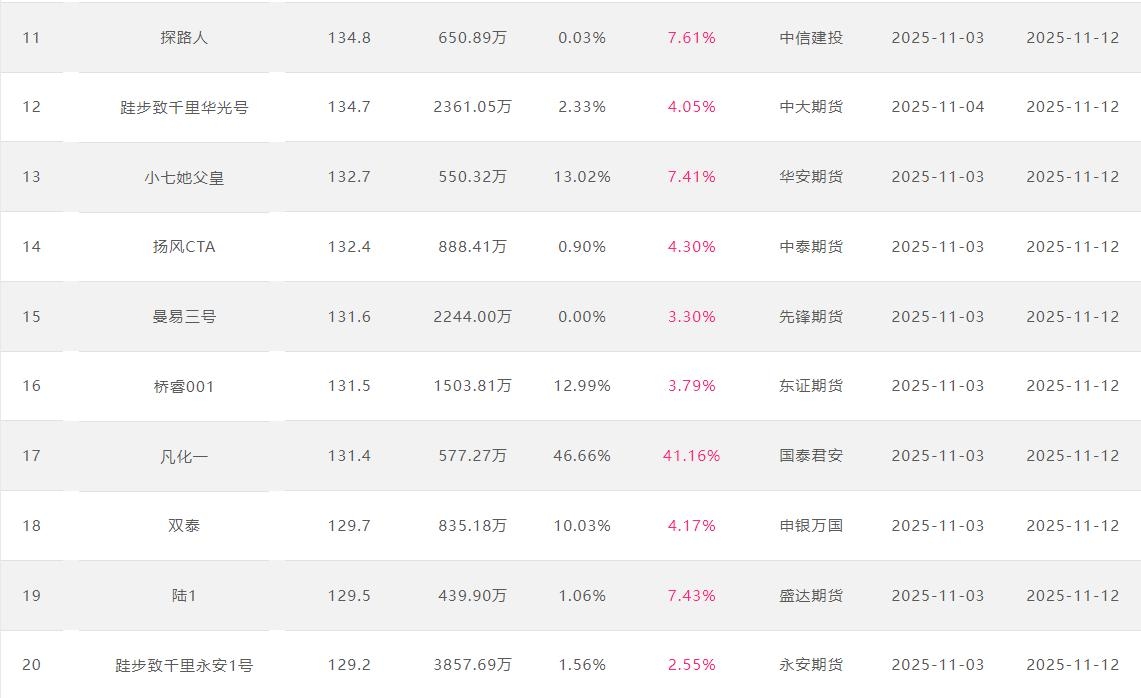Select the 134.8 score value
Screen dimensions: 1141x698
tap(349, 38)
